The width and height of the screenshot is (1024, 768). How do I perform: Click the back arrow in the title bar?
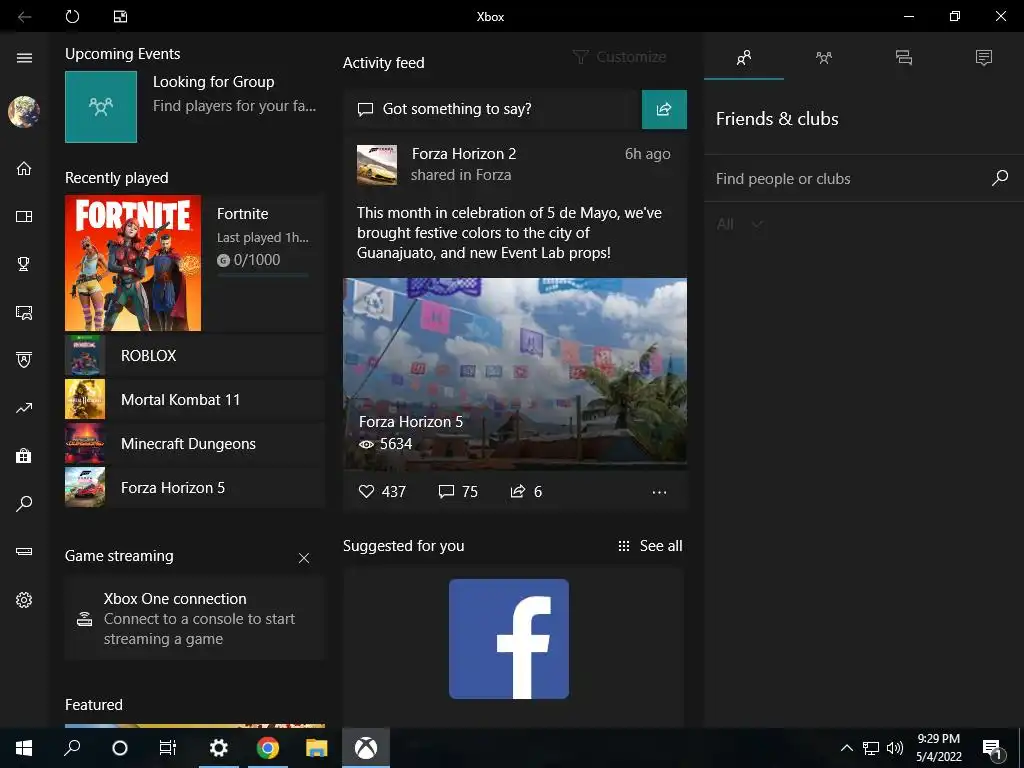point(24,16)
